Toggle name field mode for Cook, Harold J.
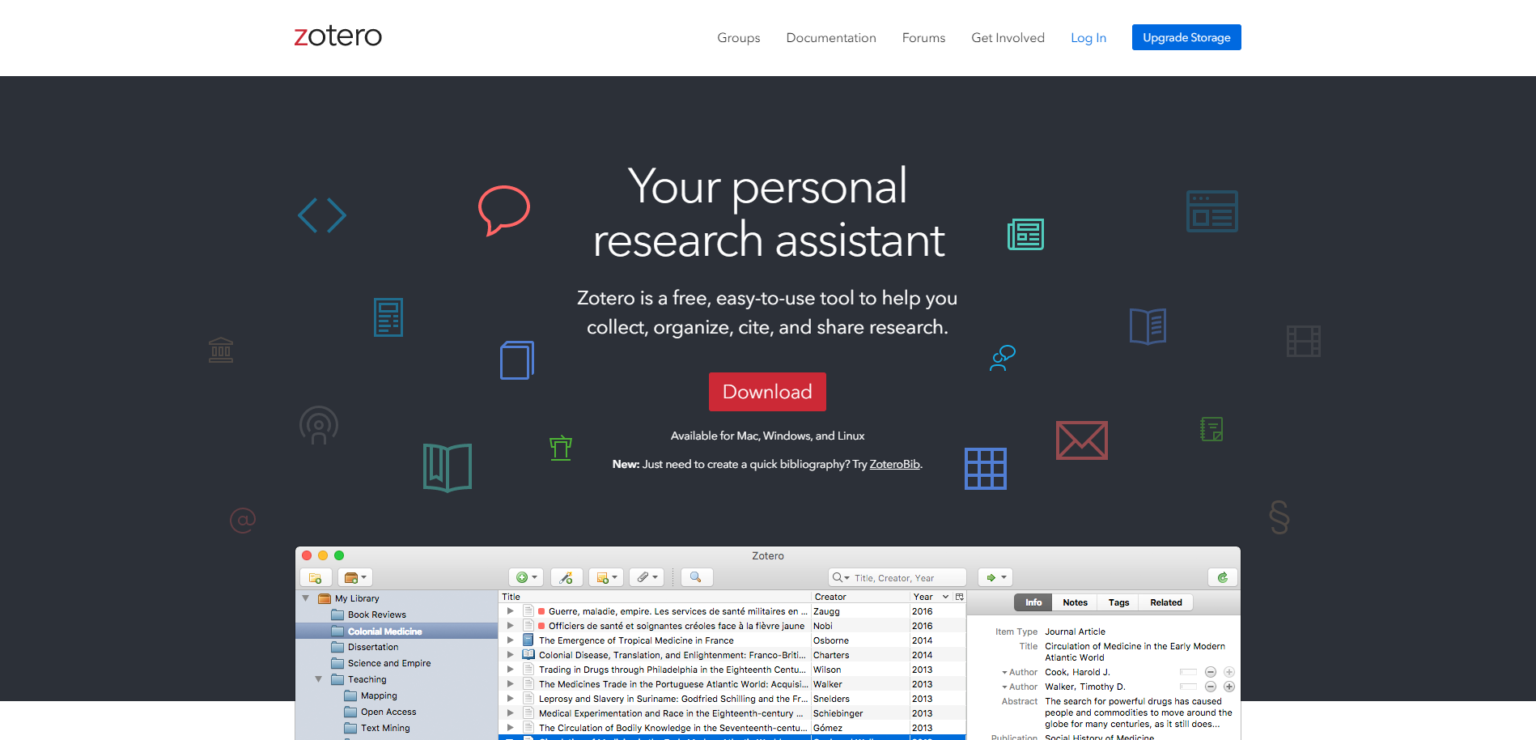This screenshot has width=1536, height=740. point(1188,672)
